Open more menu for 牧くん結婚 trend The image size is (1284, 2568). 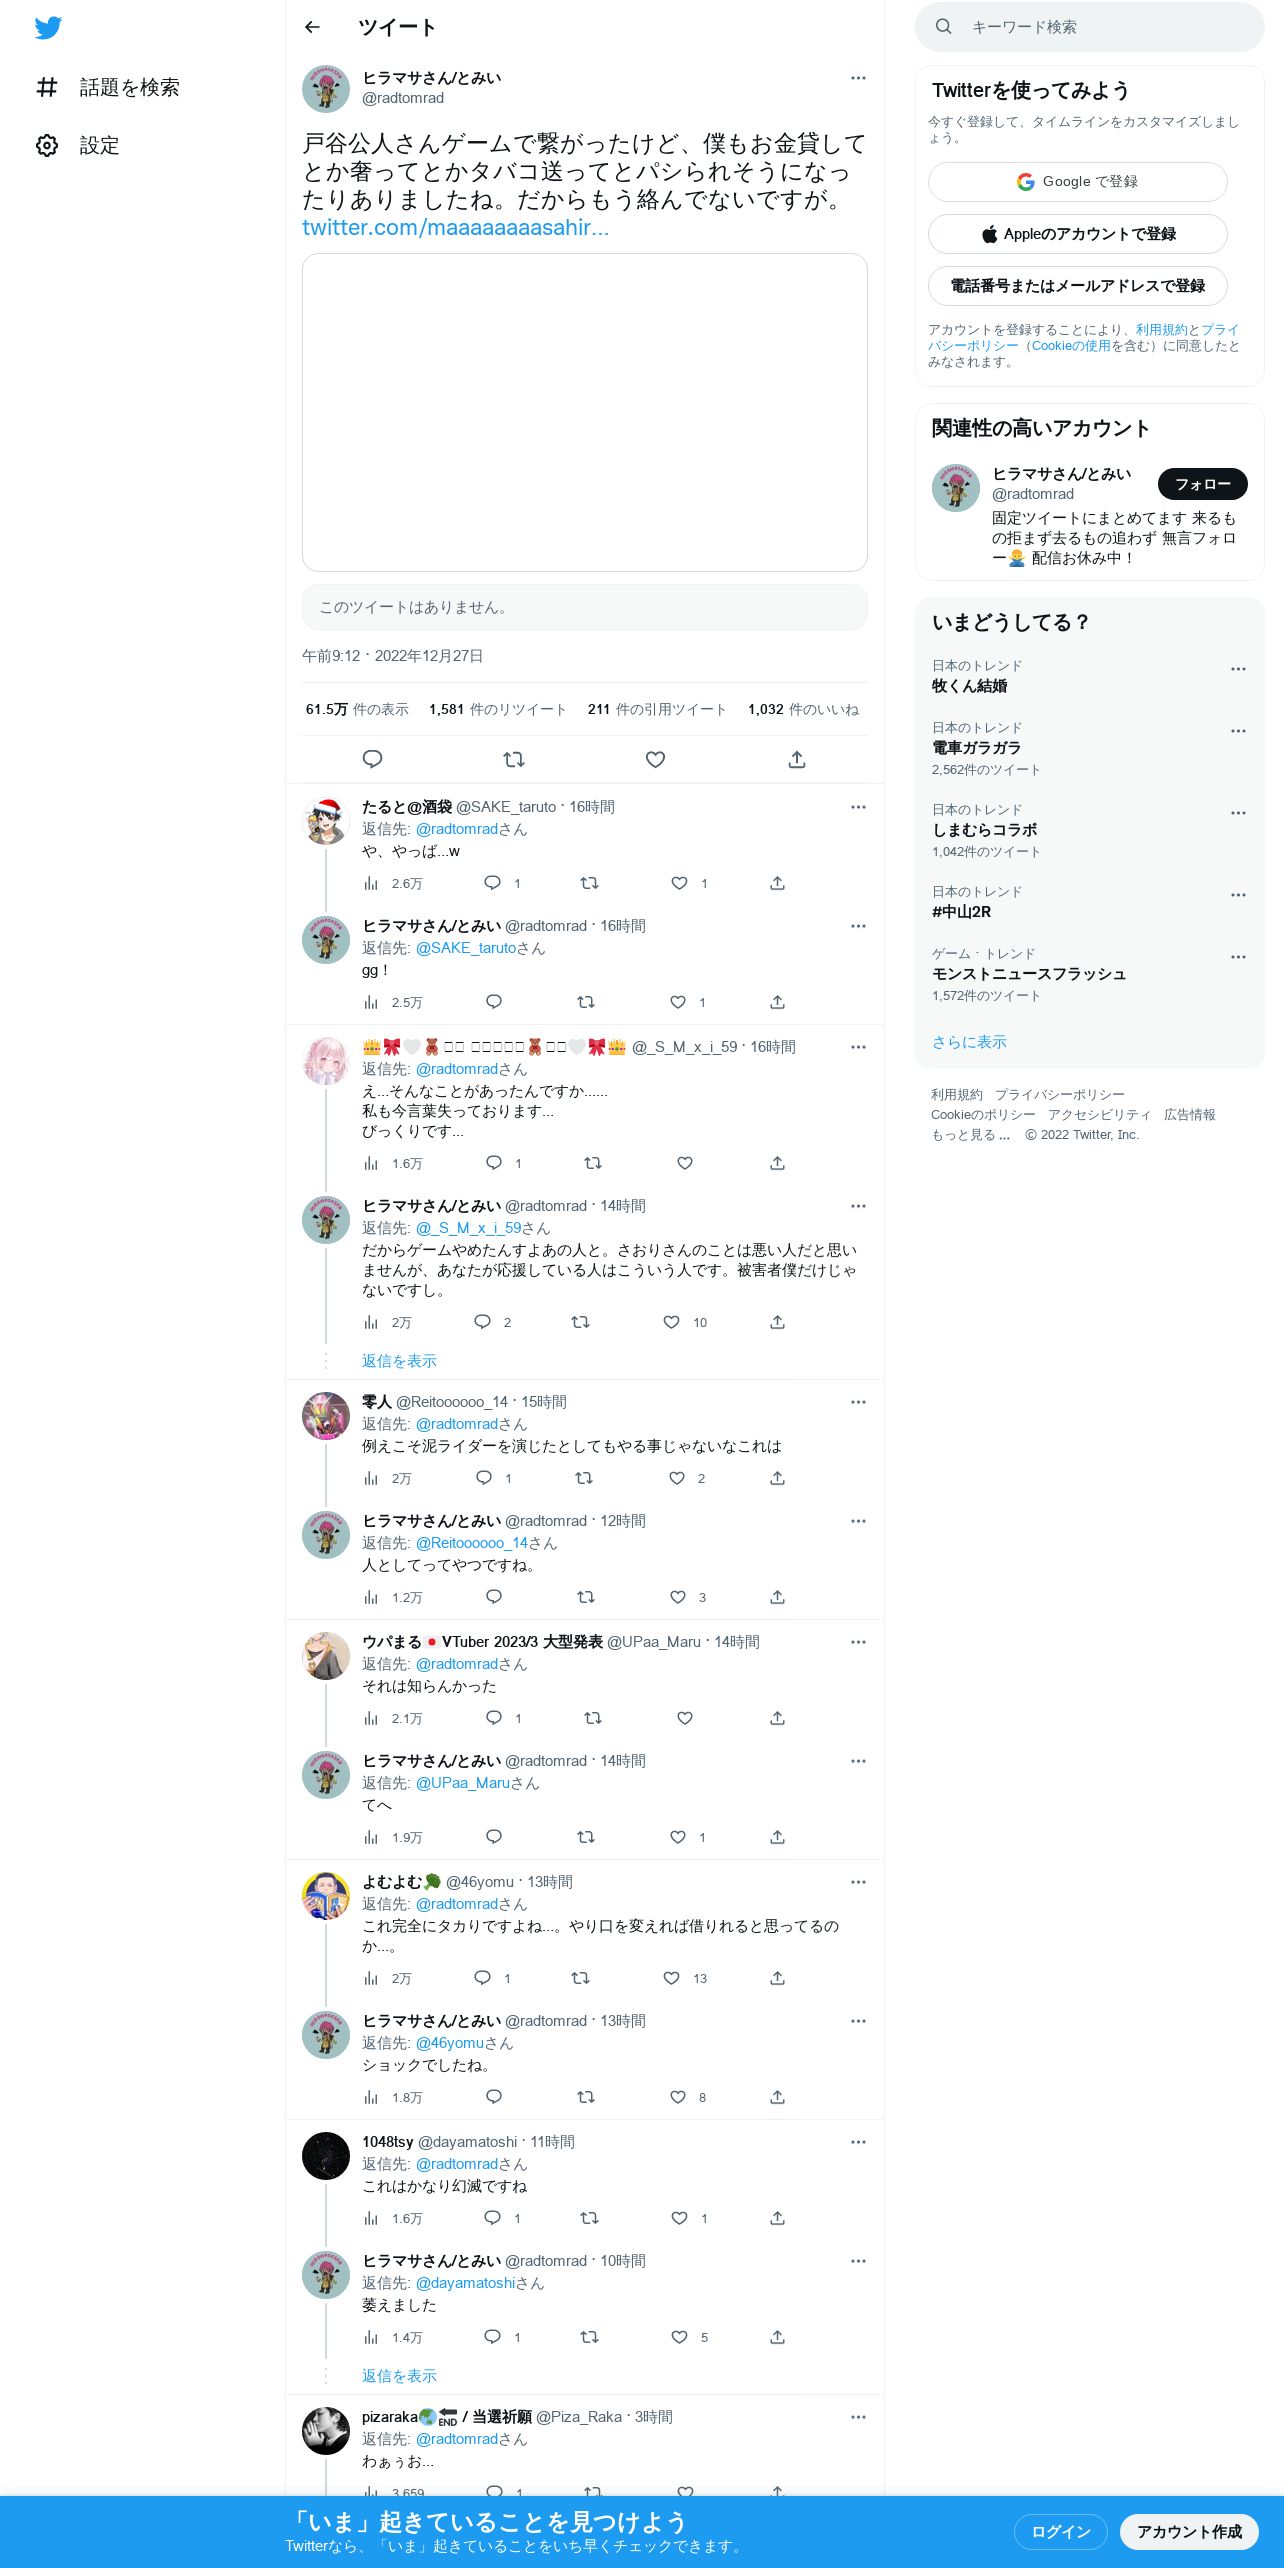1238,669
